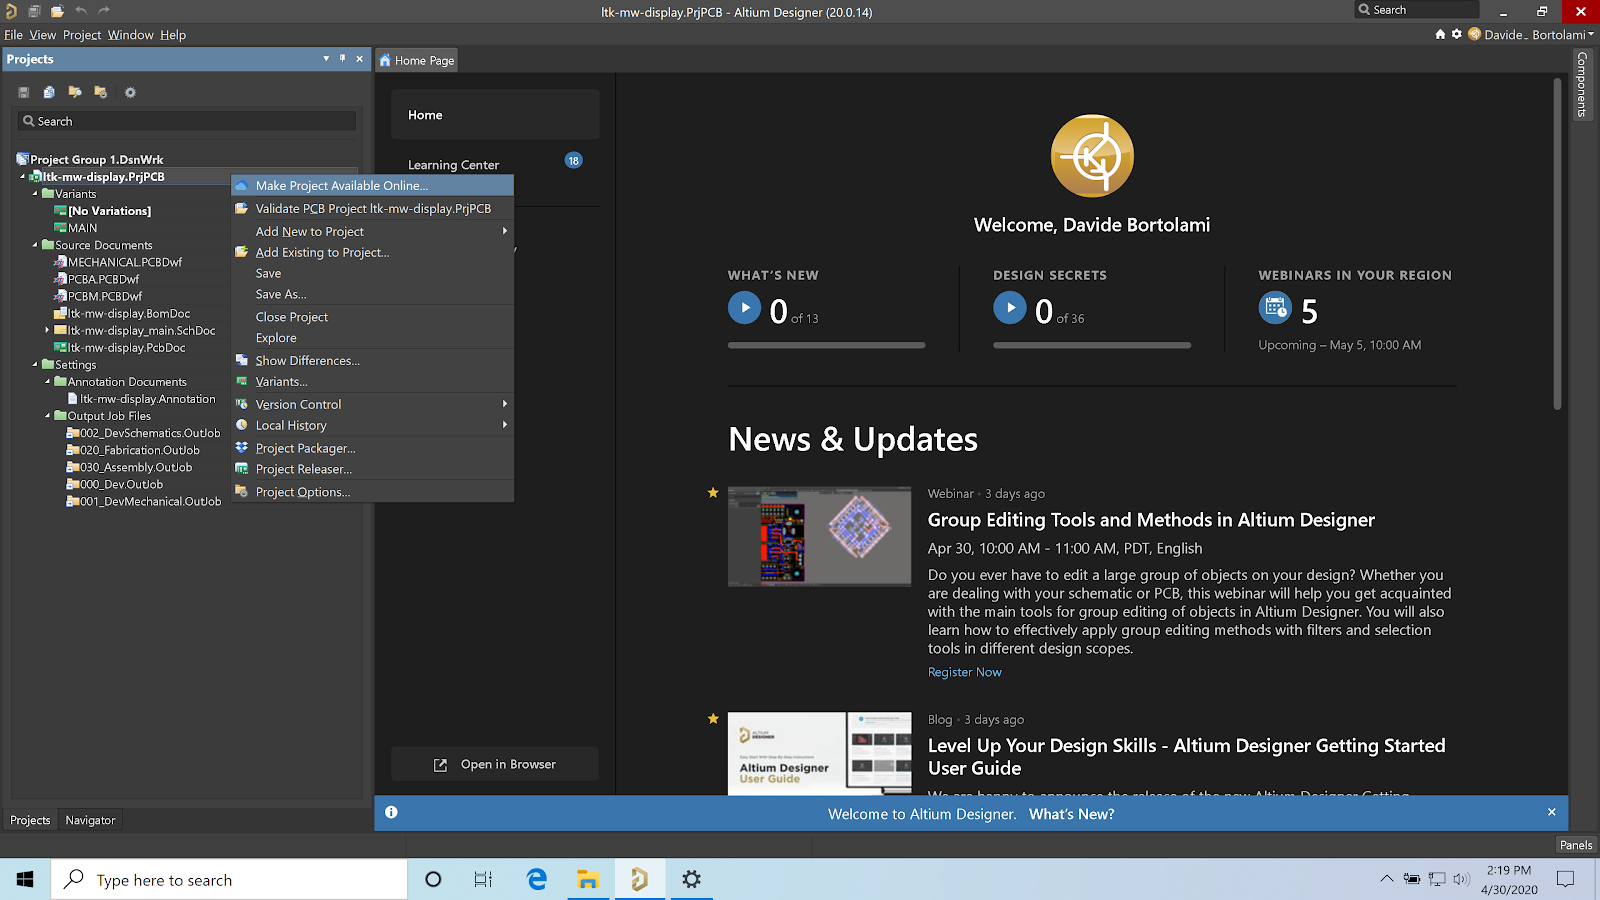Switch to the Navigator tab
This screenshot has height=900, width=1600.
coord(90,820)
